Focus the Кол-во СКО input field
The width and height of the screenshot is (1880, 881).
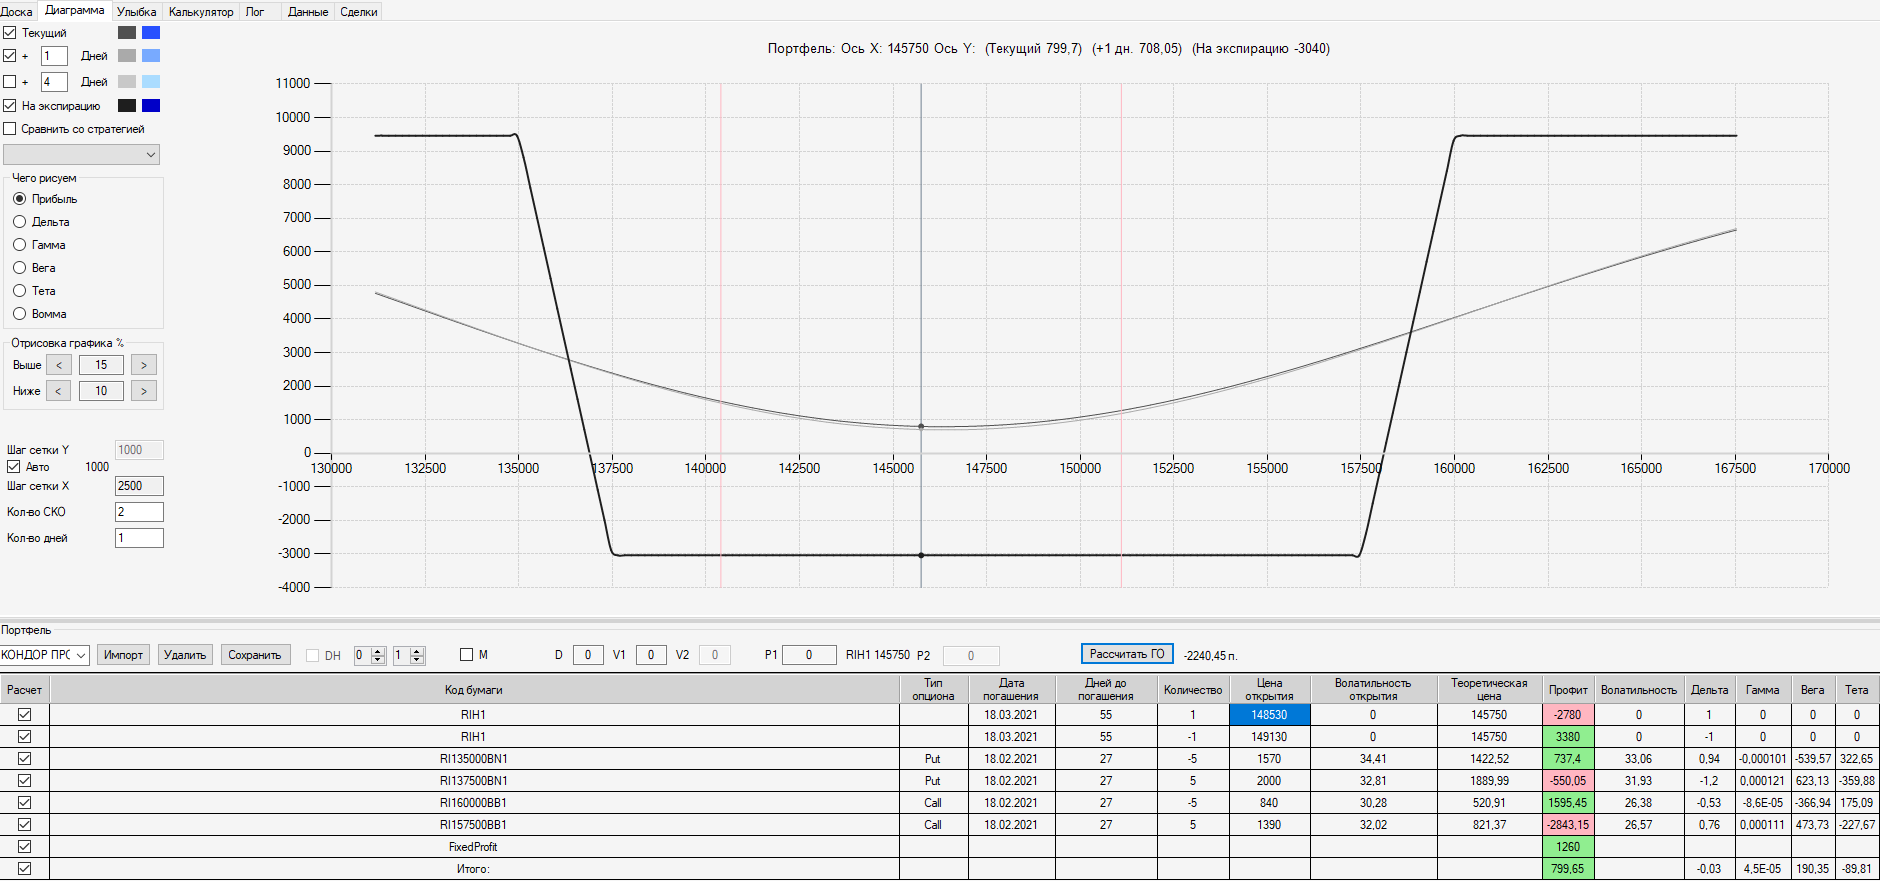click(139, 512)
